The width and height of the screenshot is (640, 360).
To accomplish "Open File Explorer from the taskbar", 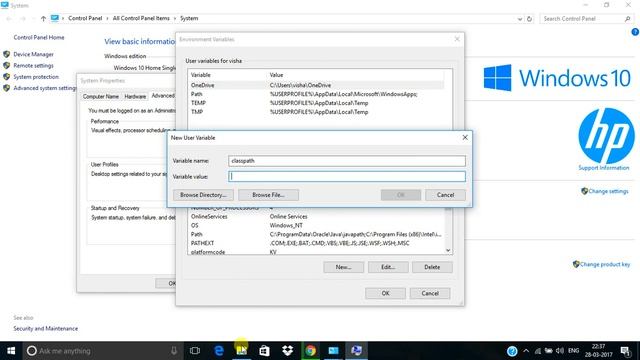I will tap(242, 351).
